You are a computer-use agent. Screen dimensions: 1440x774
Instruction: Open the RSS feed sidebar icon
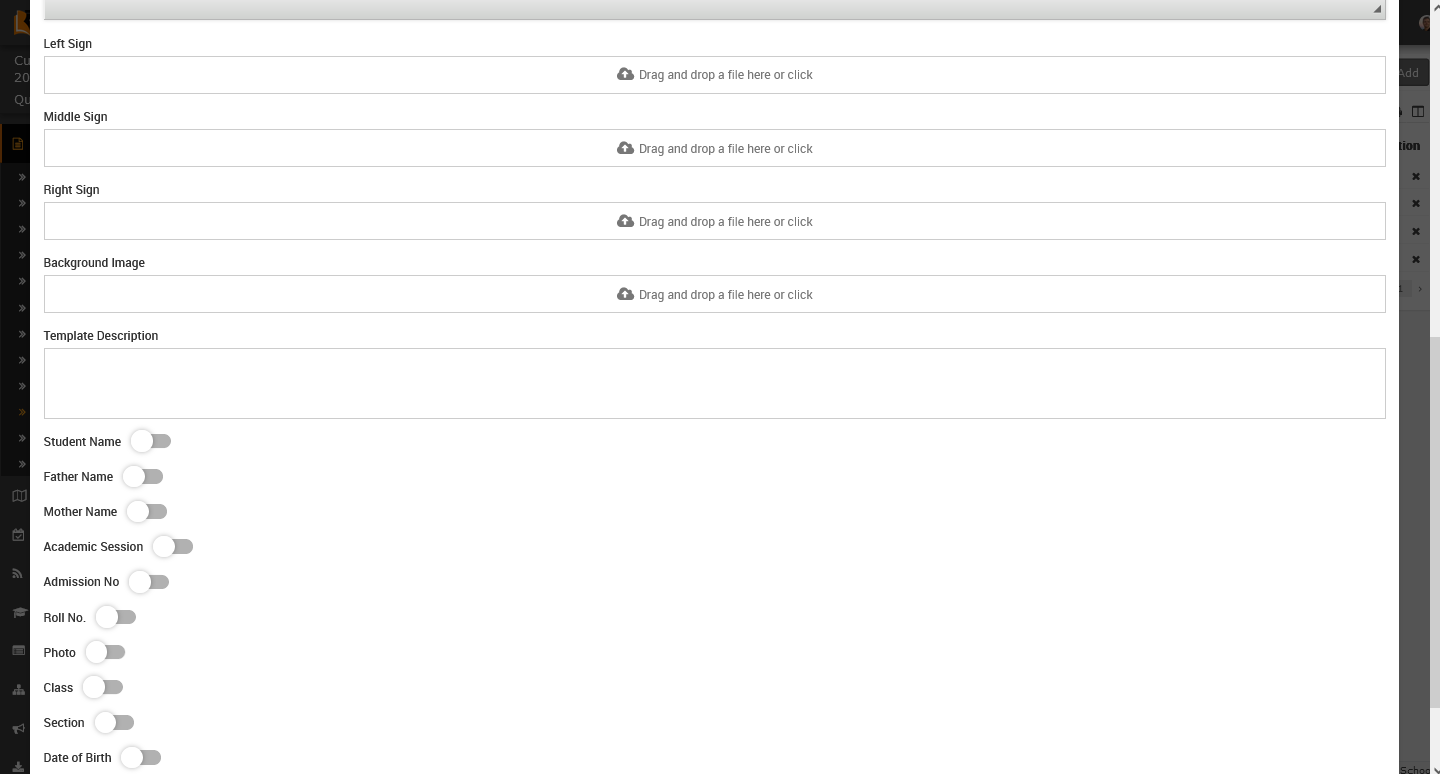(18, 573)
